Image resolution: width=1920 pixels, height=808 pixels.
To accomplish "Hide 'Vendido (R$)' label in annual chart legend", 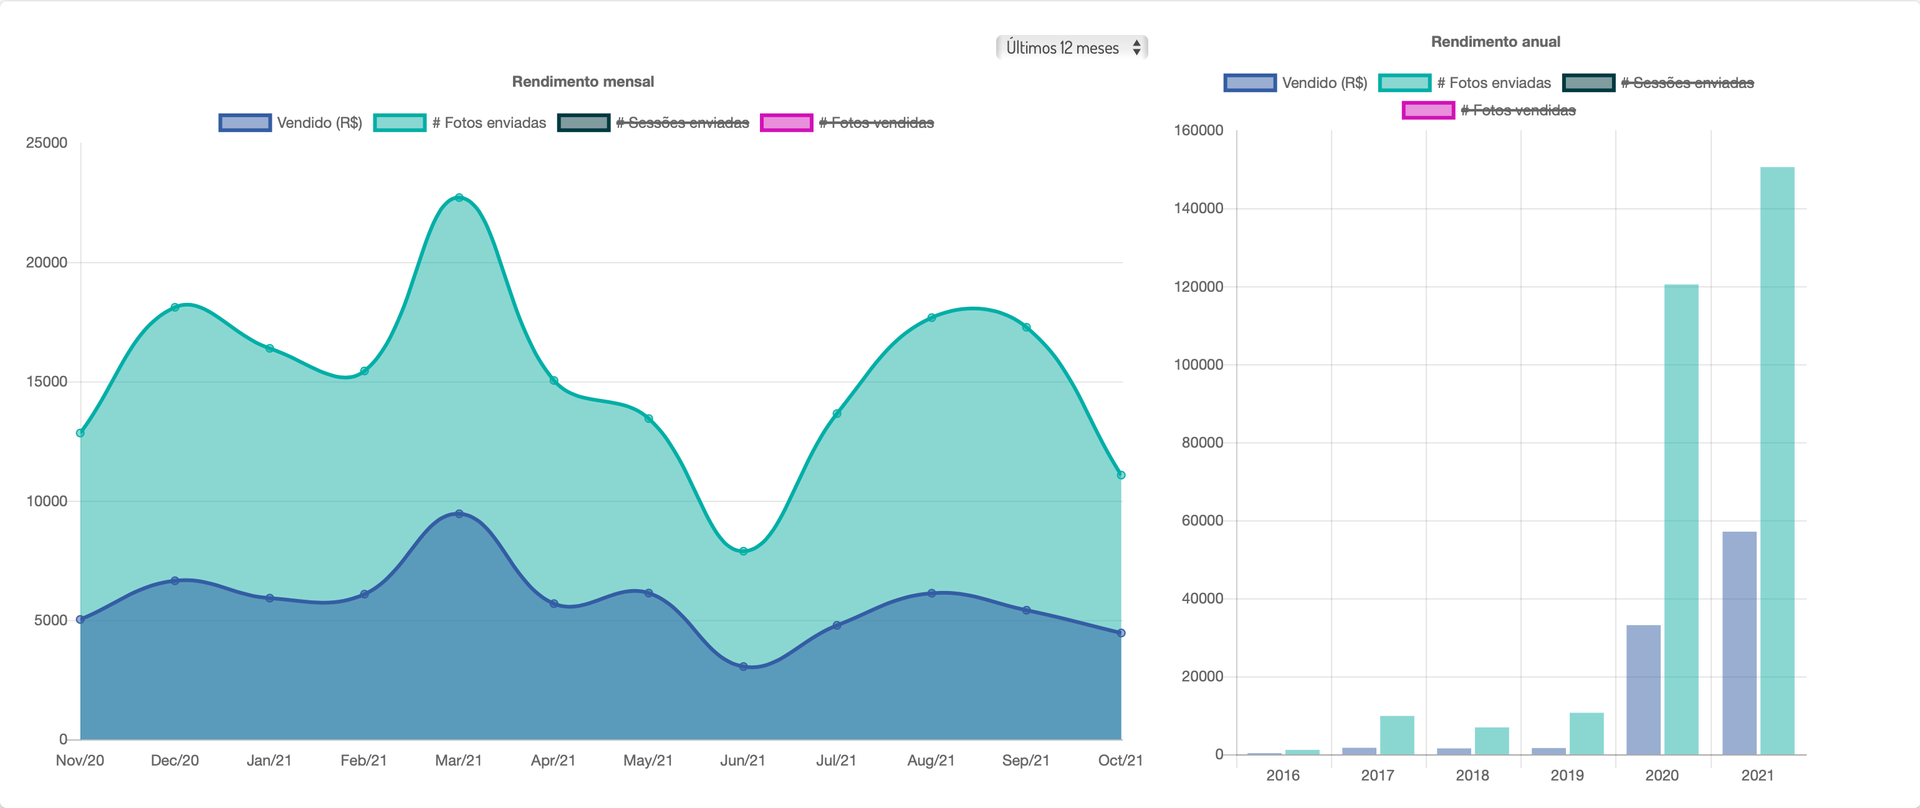I will (1324, 83).
